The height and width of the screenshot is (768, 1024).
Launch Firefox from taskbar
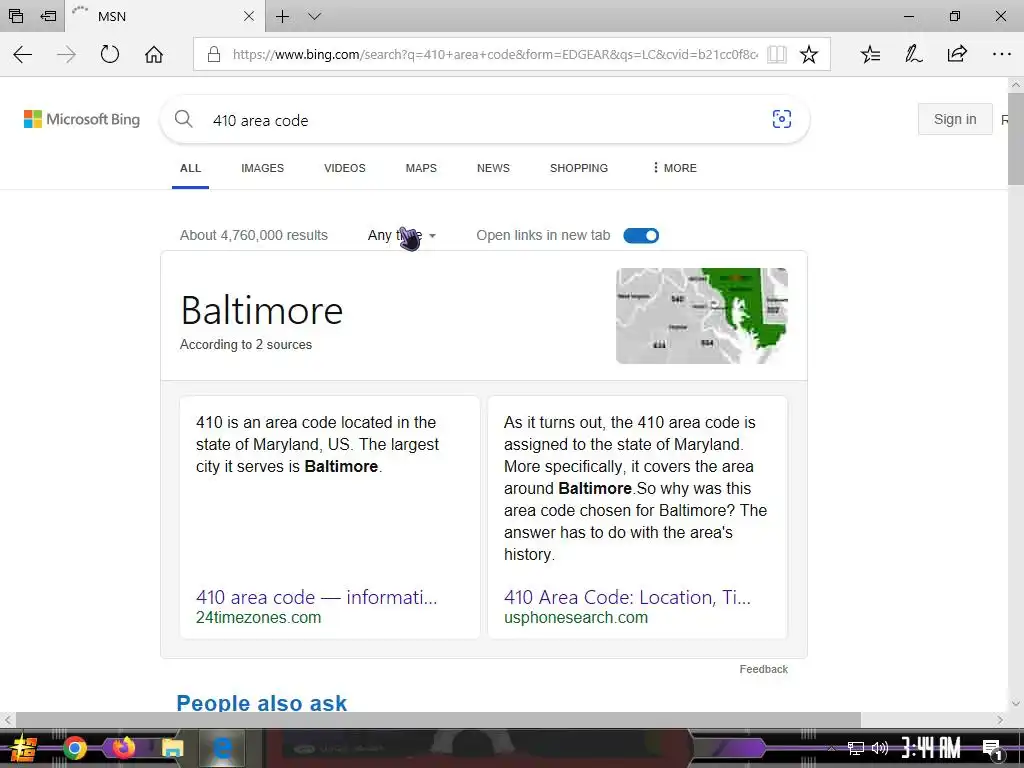tap(123, 748)
